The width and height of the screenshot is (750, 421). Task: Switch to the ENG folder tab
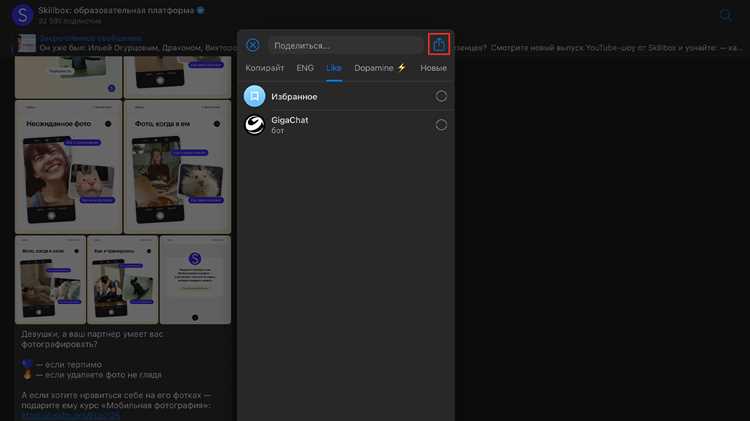(305, 68)
